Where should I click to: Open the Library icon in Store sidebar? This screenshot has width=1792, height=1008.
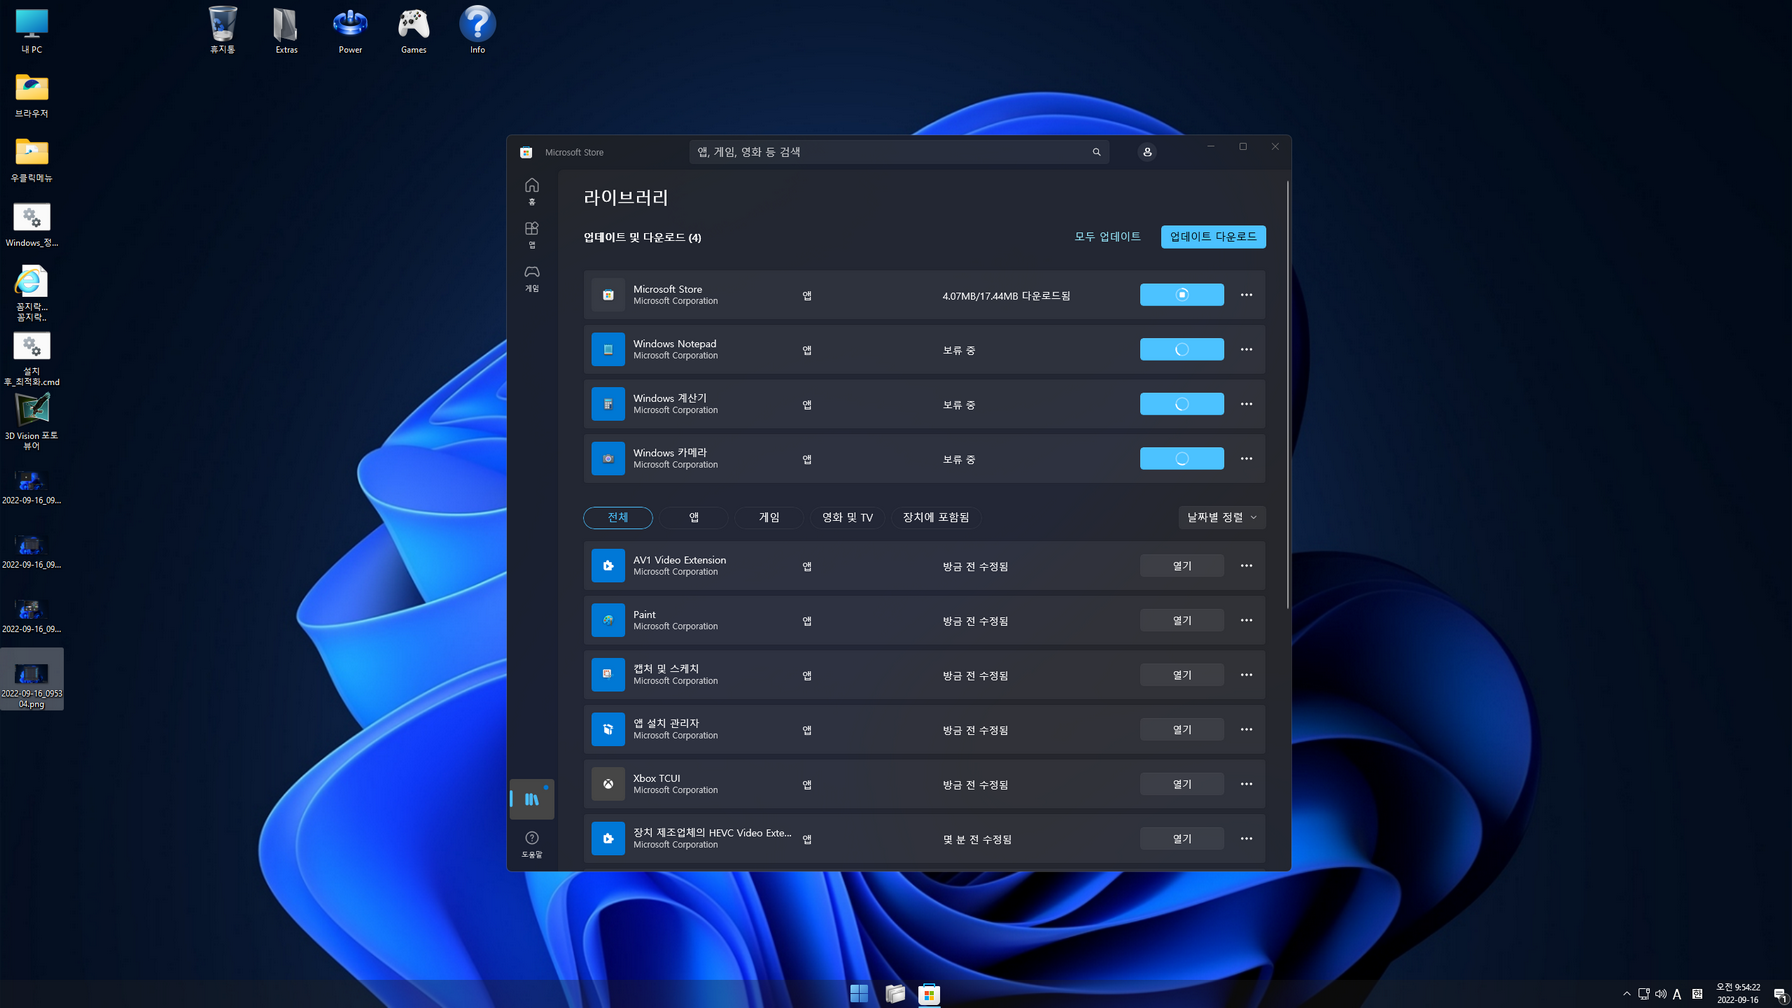pyautogui.click(x=532, y=799)
